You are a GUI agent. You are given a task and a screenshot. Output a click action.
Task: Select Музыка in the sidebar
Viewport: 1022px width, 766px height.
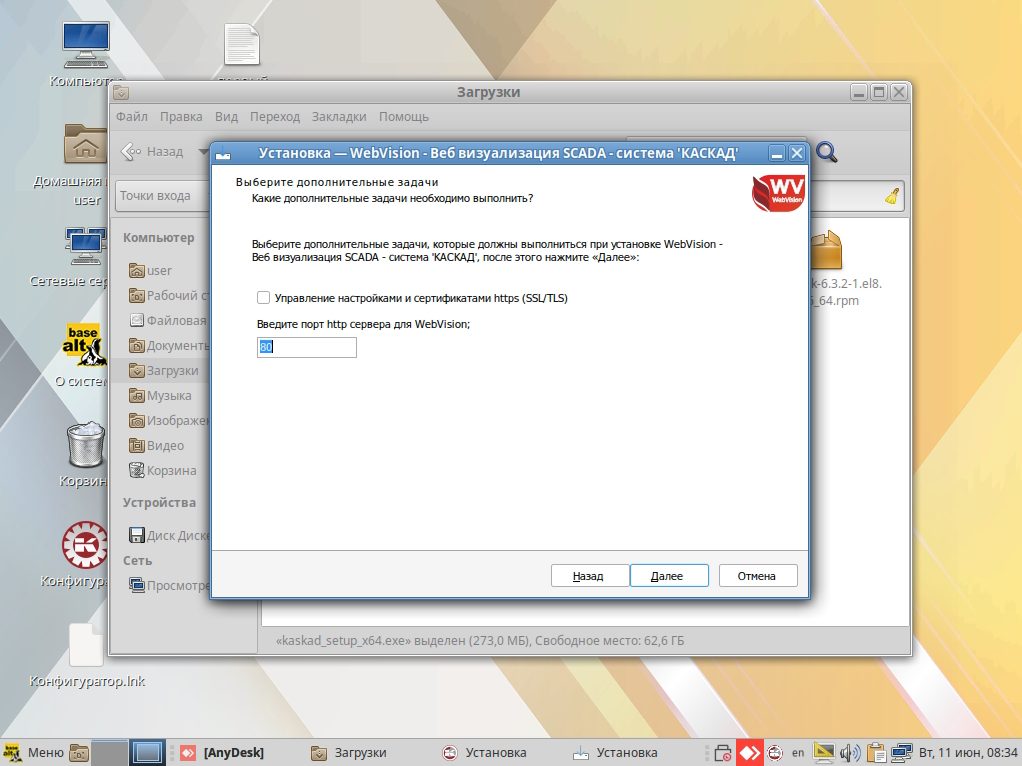point(168,396)
